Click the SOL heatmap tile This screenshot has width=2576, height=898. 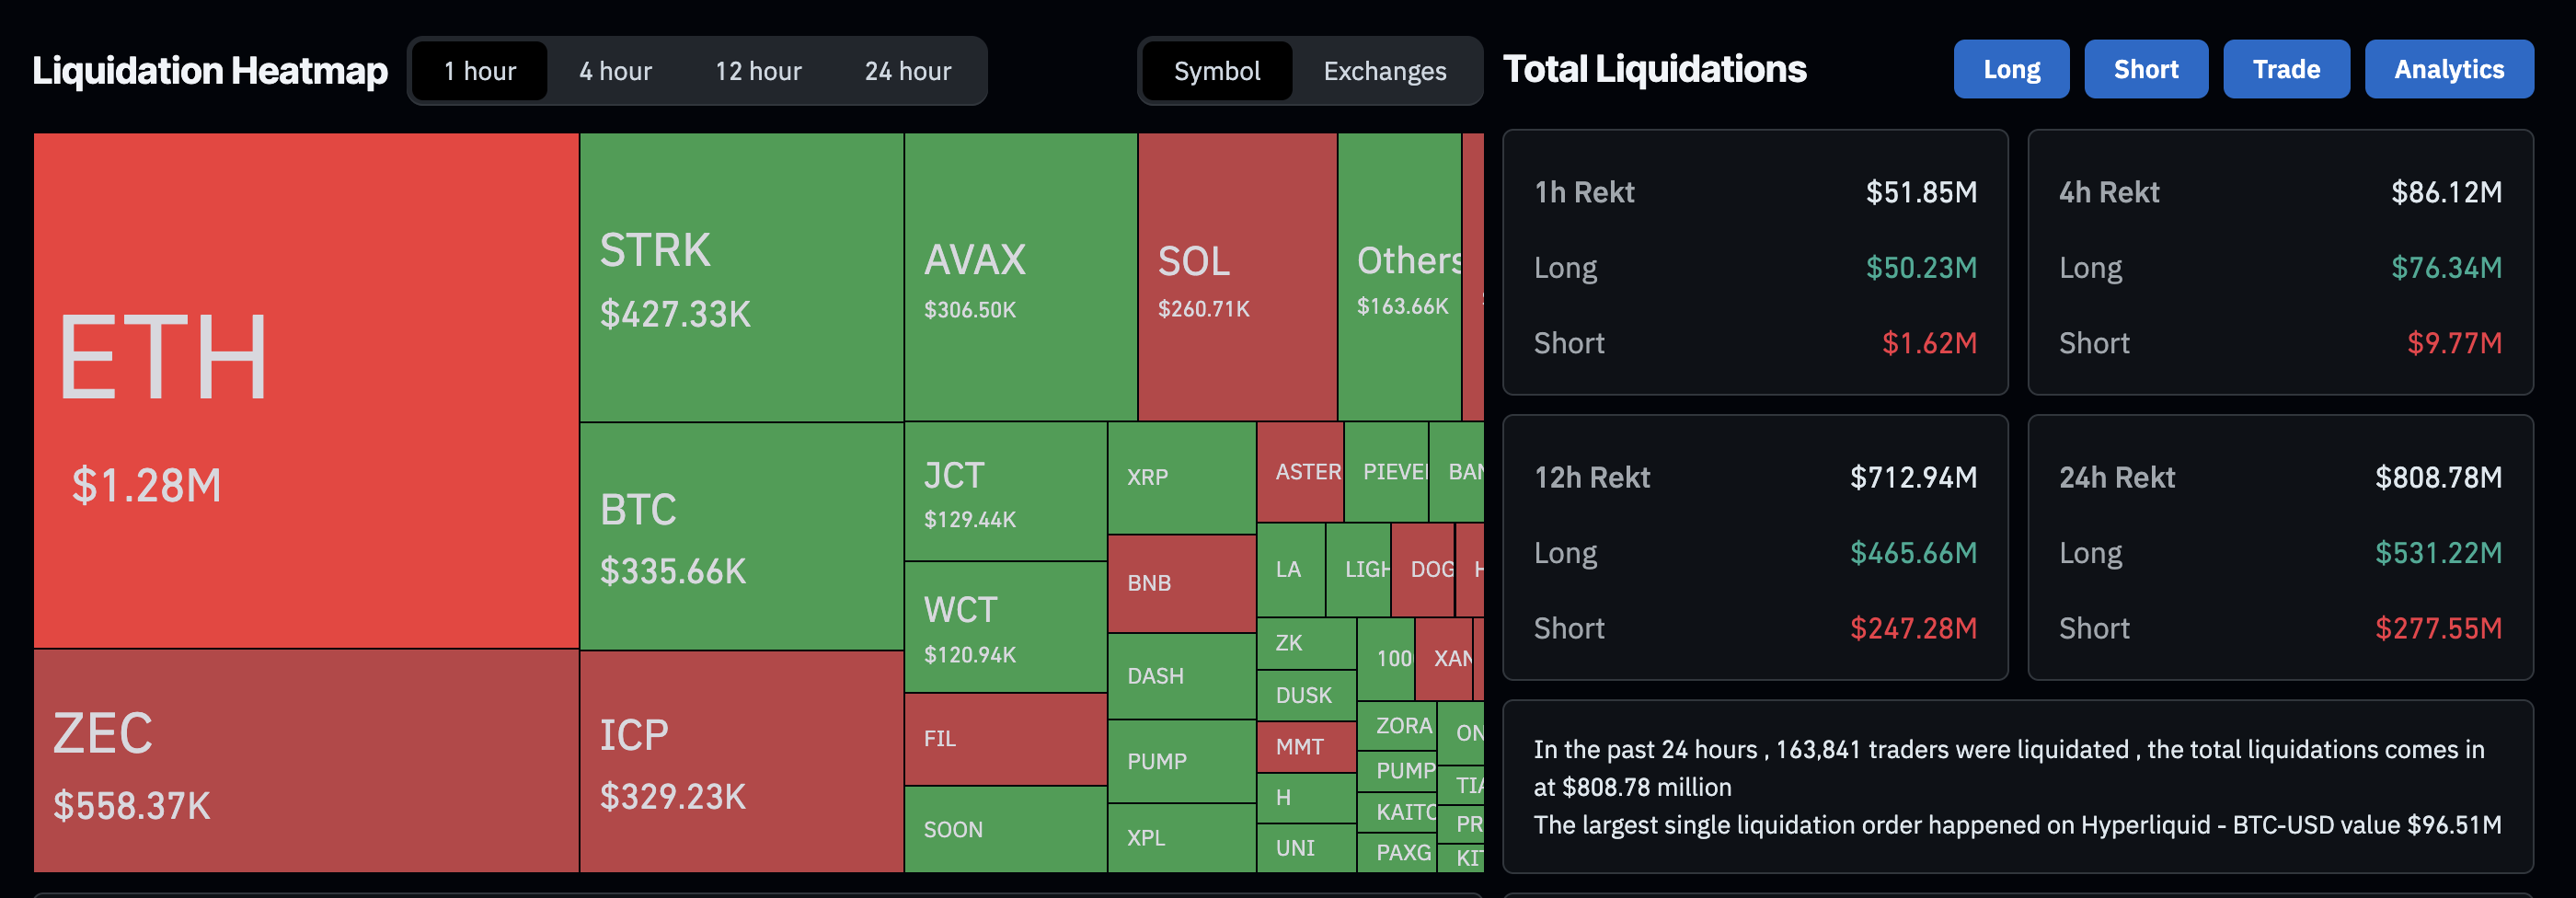click(x=1237, y=278)
